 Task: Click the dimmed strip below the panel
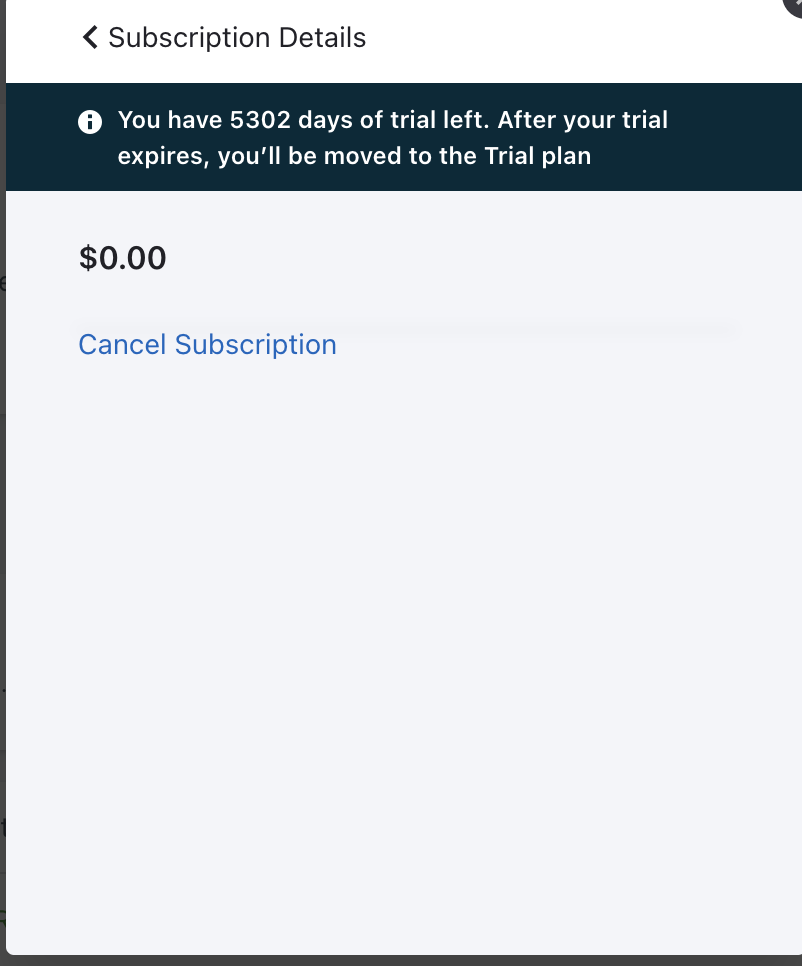pos(400,961)
